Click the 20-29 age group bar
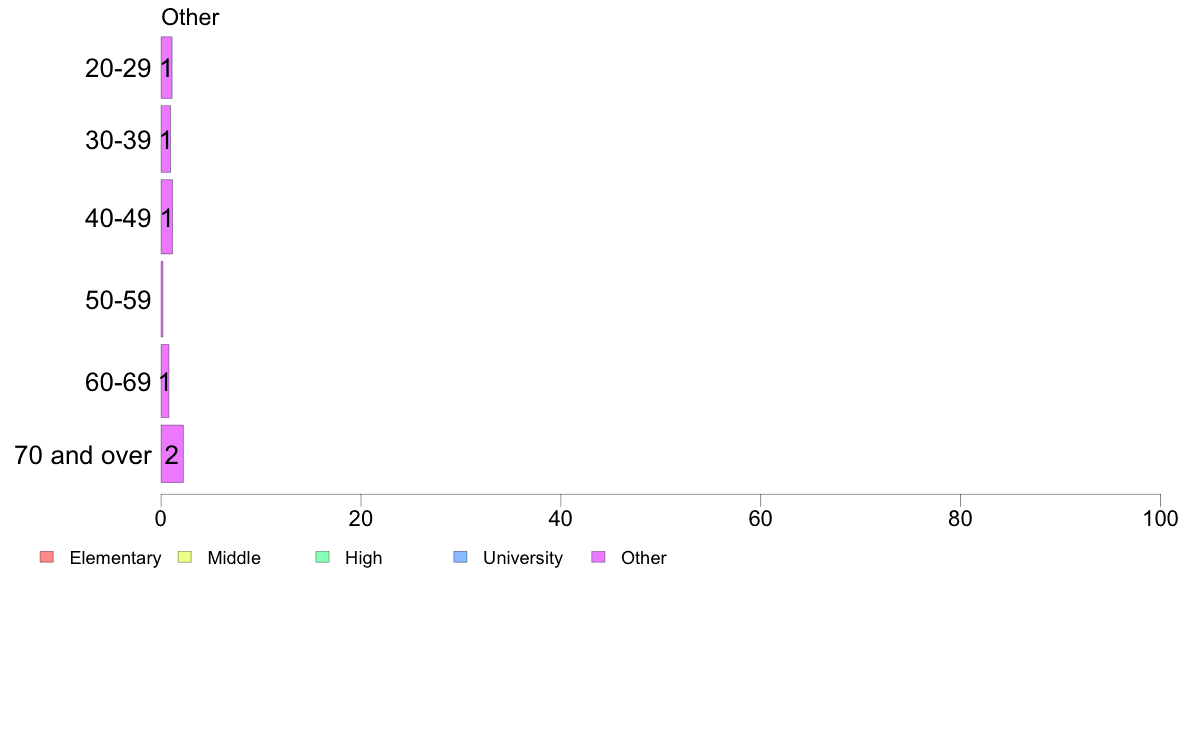The image size is (1188, 736). click(167, 67)
